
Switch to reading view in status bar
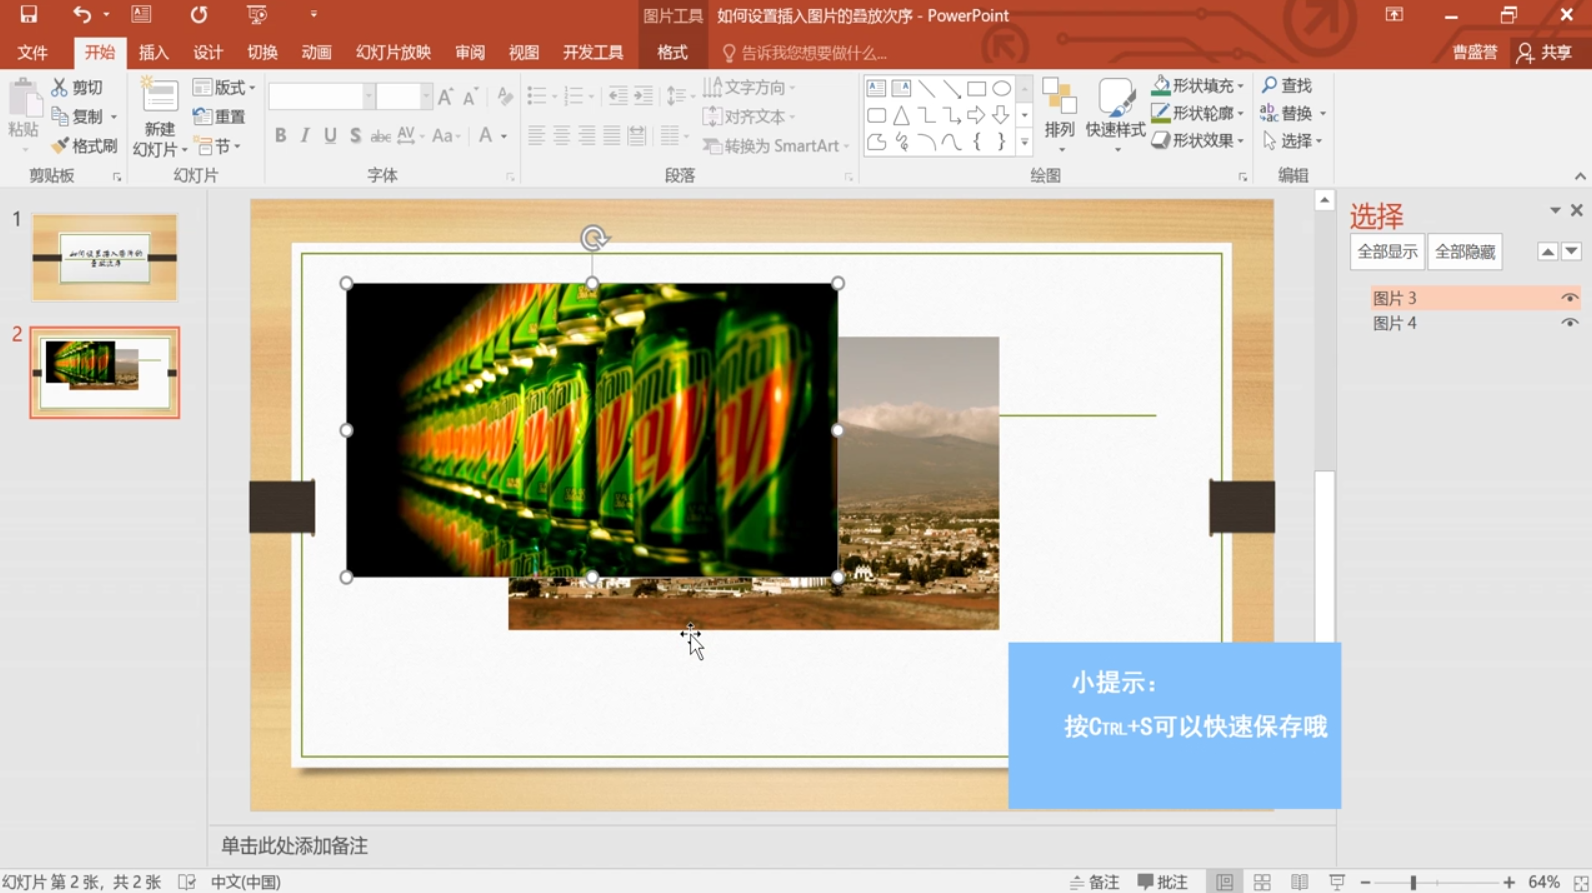tap(1299, 882)
